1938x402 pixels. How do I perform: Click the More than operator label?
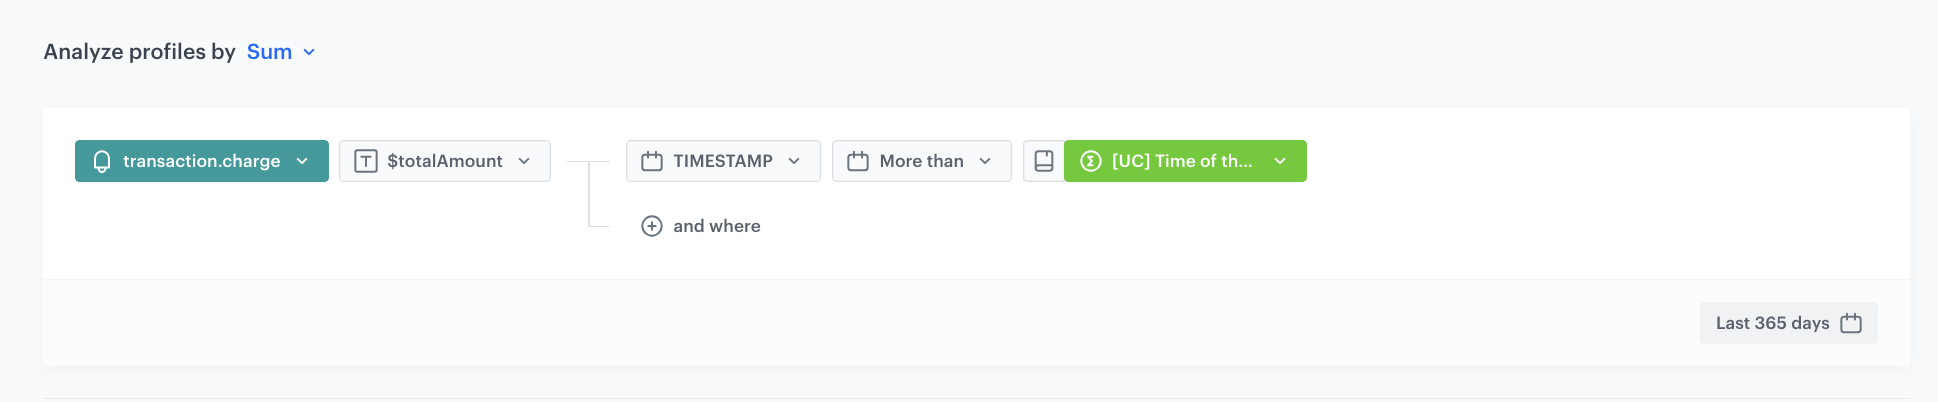(x=921, y=161)
